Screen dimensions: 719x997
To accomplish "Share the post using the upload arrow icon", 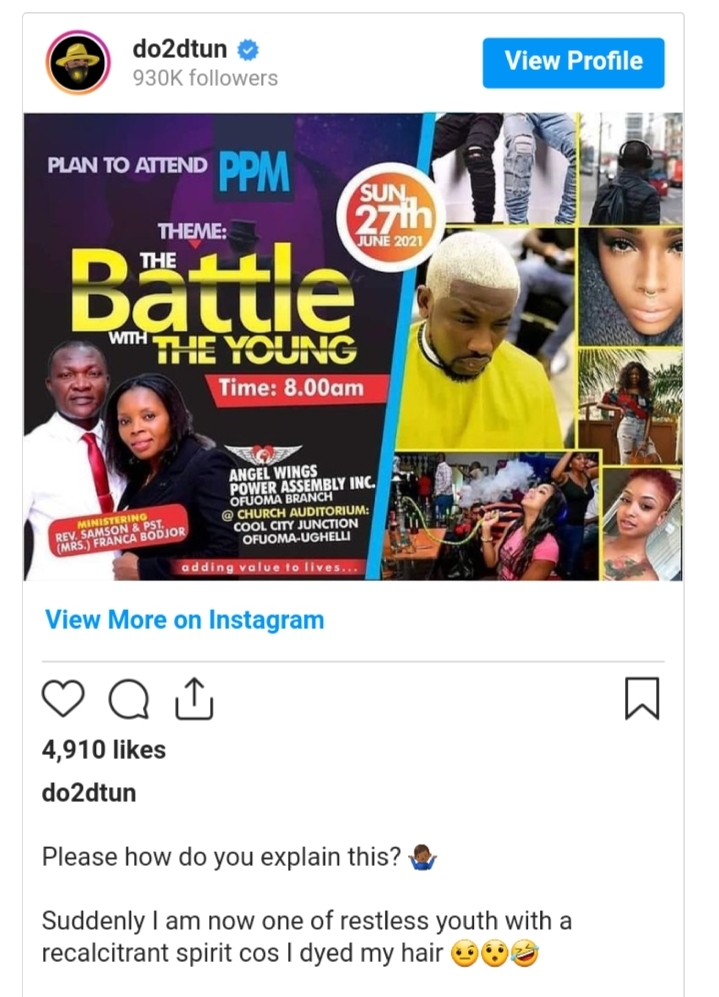I will (x=194, y=698).
